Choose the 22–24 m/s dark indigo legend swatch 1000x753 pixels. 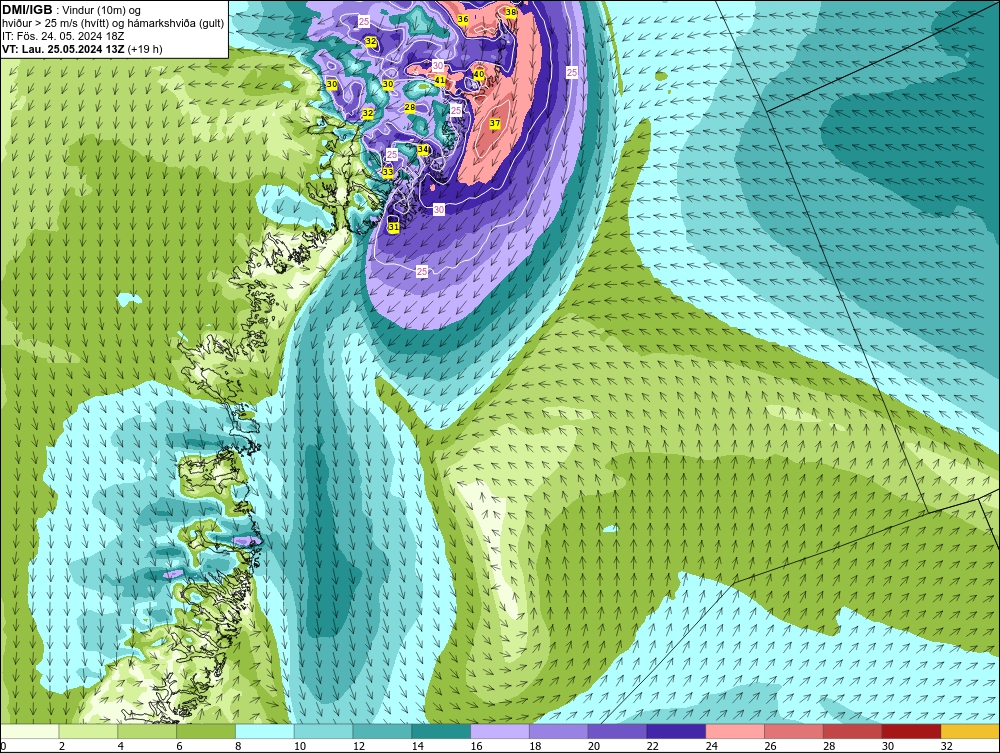click(676, 731)
